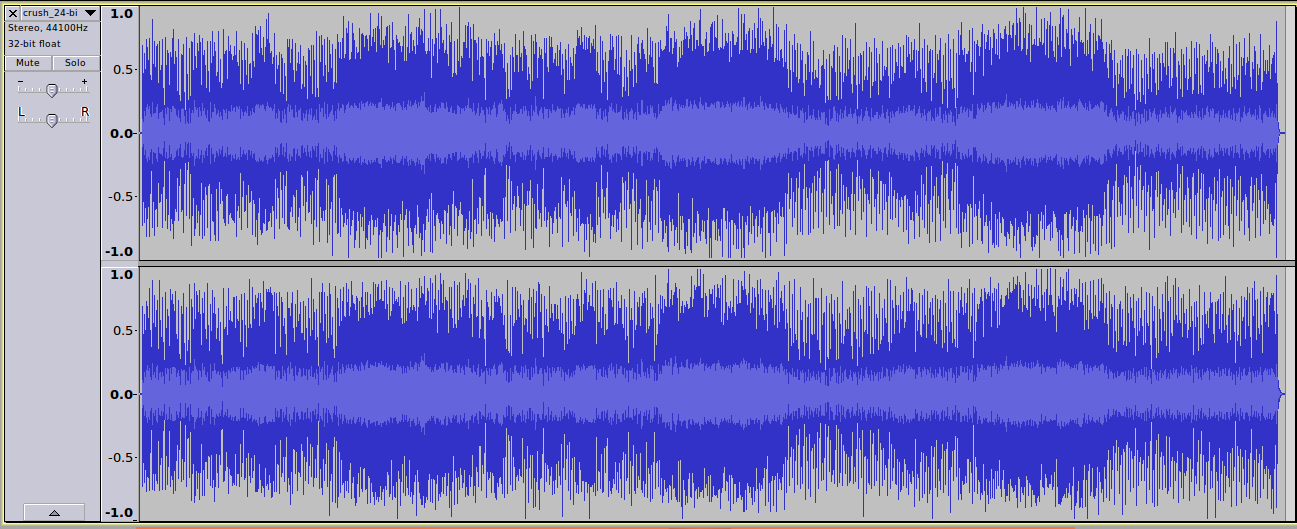Image resolution: width=1297 pixels, height=529 pixels.
Task: Close the crush_24-bi track
Action: 13,13
